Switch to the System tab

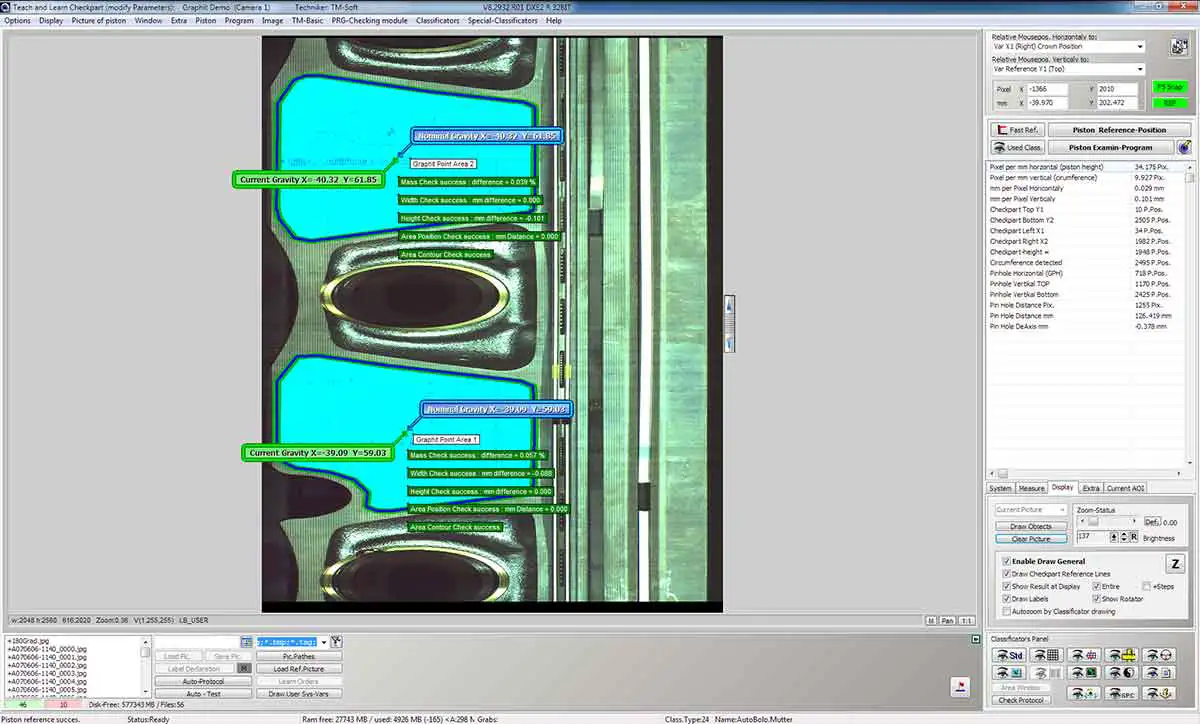(1000, 488)
